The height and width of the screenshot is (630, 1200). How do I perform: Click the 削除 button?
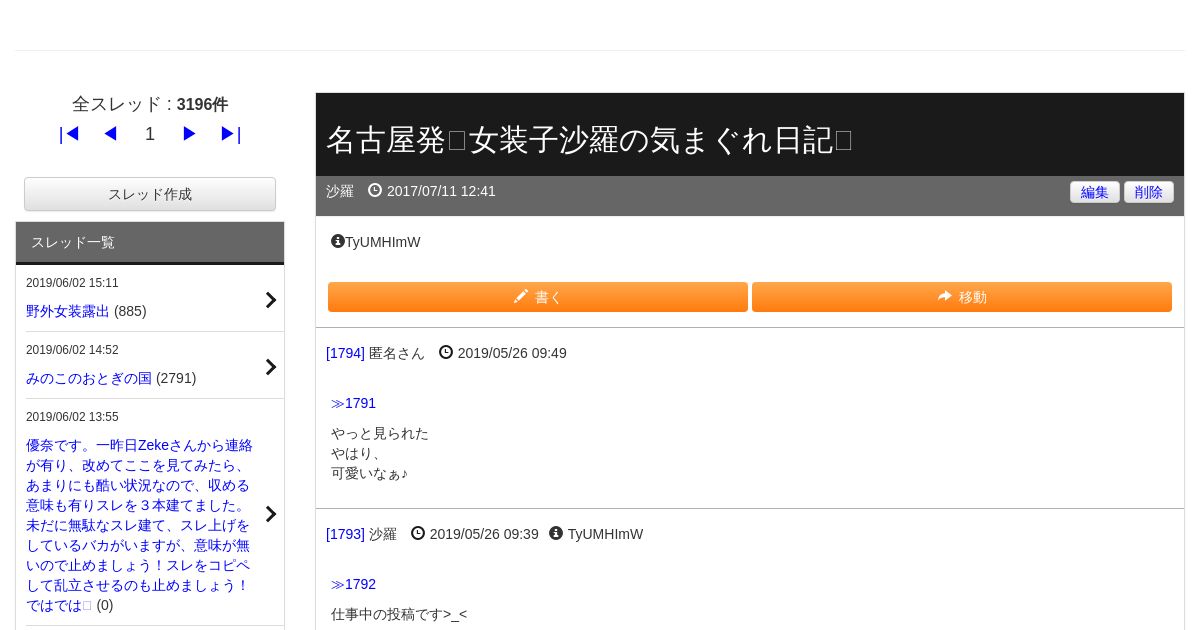pyautogui.click(x=1149, y=192)
